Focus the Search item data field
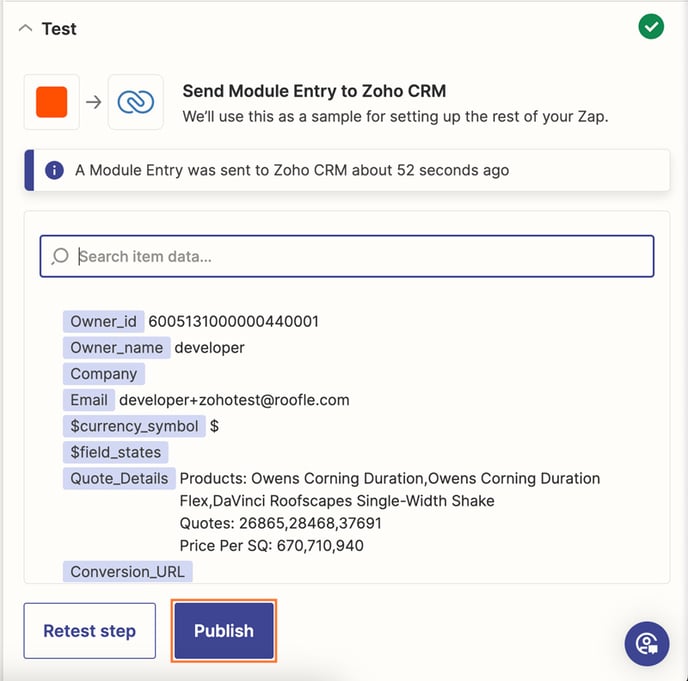 pyautogui.click(x=347, y=256)
